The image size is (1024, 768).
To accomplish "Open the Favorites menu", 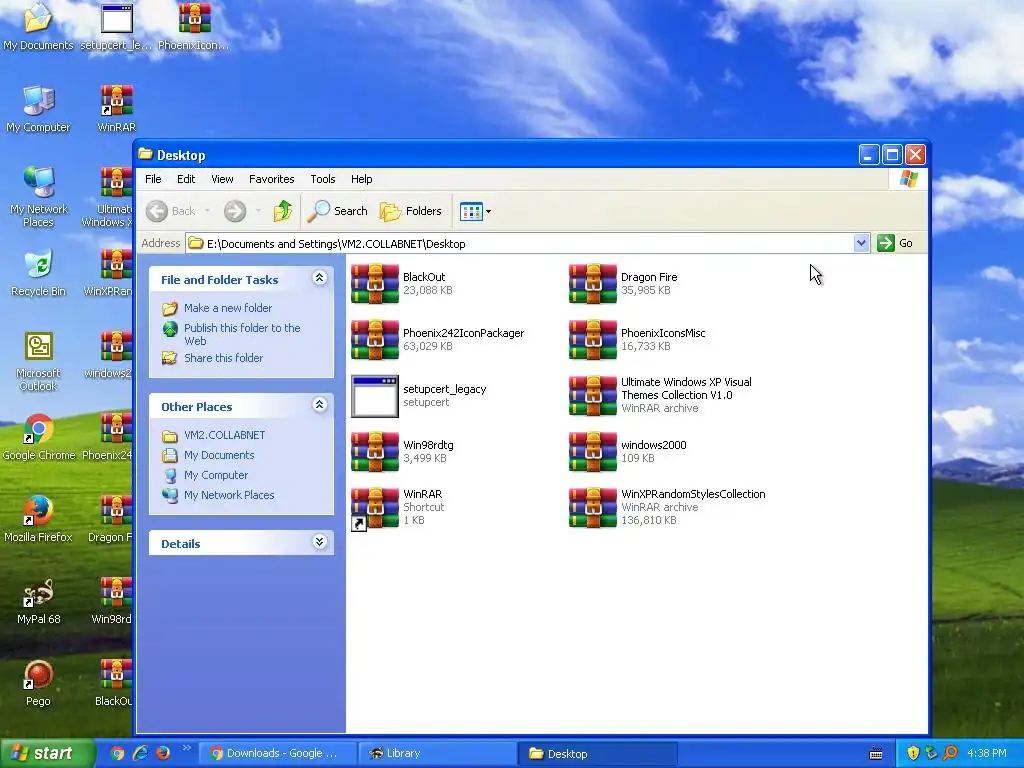I will pyautogui.click(x=272, y=179).
